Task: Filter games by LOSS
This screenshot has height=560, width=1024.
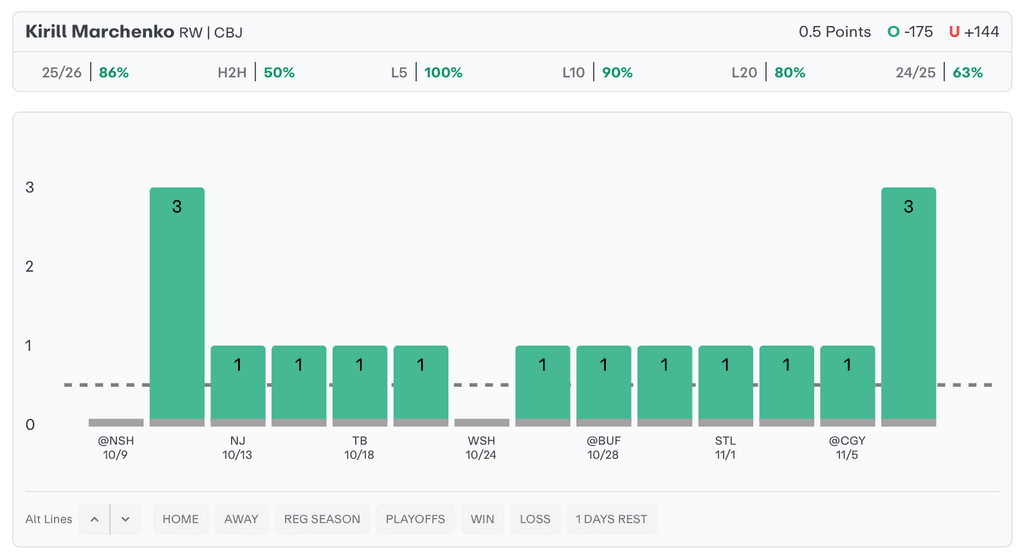Action: point(535,519)
